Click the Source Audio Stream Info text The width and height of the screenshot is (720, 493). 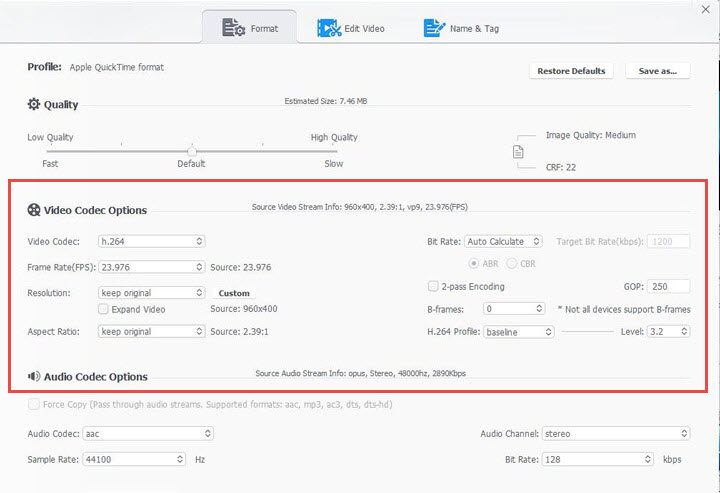pos(360,373)
